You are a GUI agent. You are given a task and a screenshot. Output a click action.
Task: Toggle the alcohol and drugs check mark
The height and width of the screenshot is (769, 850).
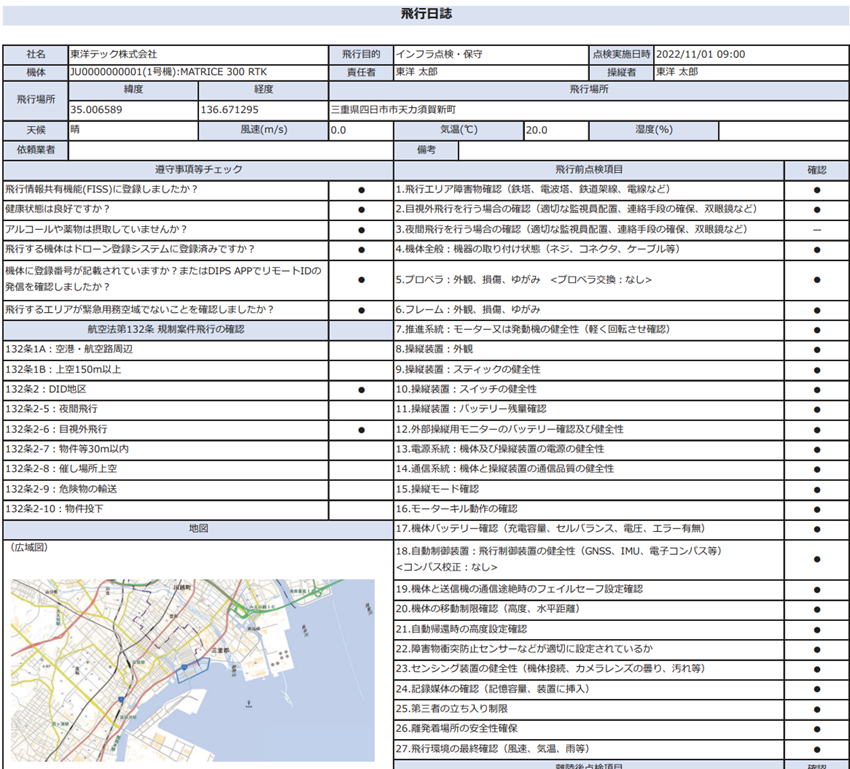362,230
